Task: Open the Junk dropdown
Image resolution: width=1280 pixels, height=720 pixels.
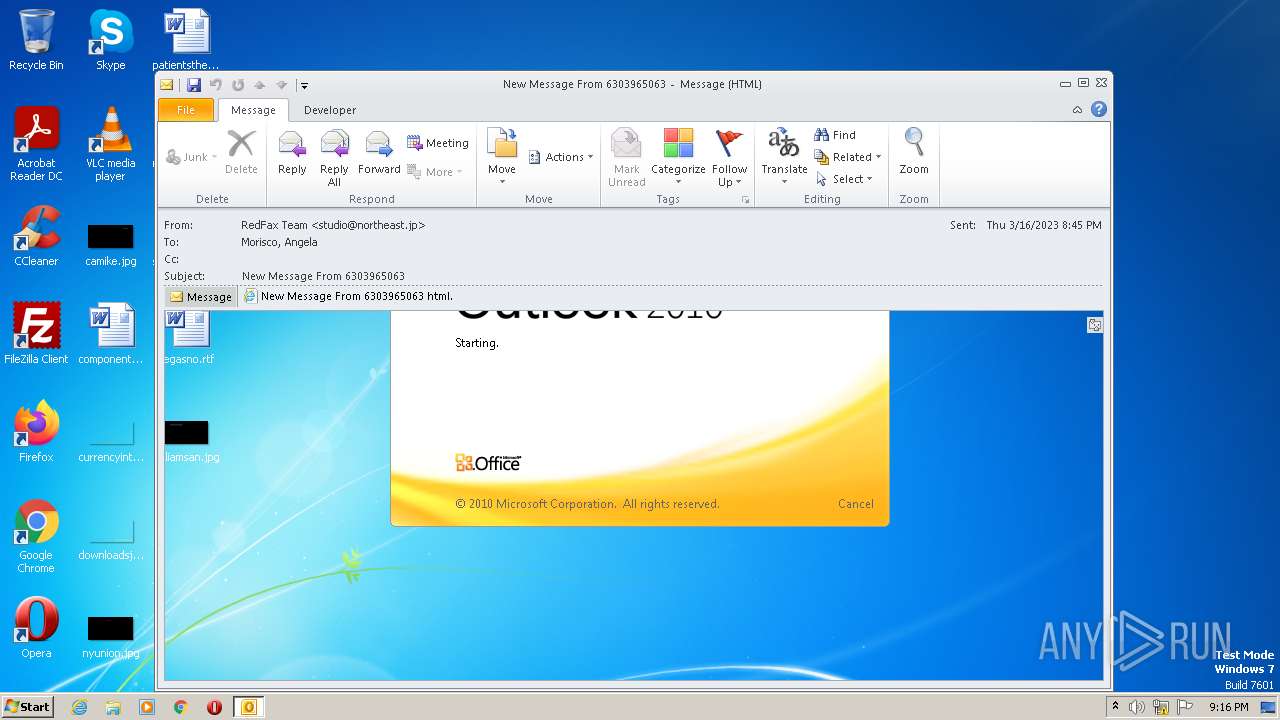Action: [x=191, y=157]
